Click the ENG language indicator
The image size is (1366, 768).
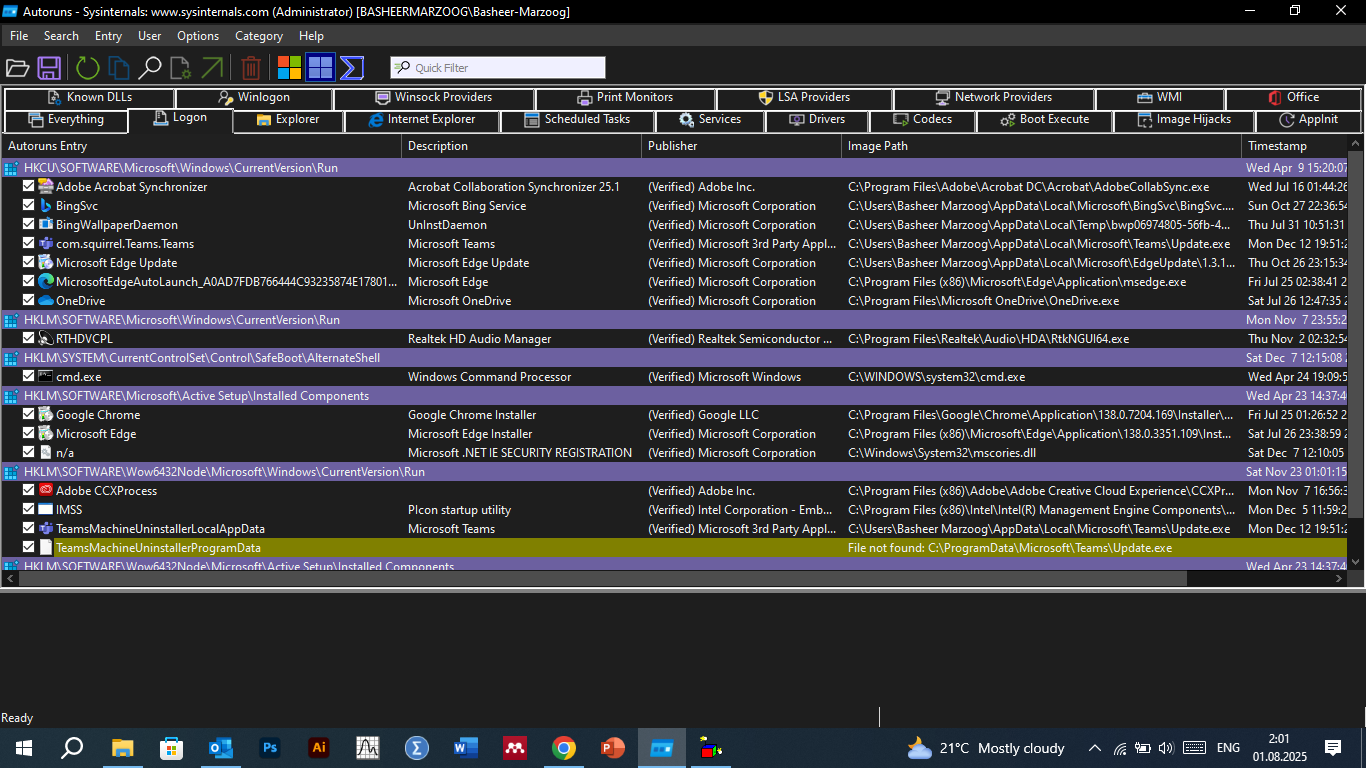click(x=1228, y=748)
